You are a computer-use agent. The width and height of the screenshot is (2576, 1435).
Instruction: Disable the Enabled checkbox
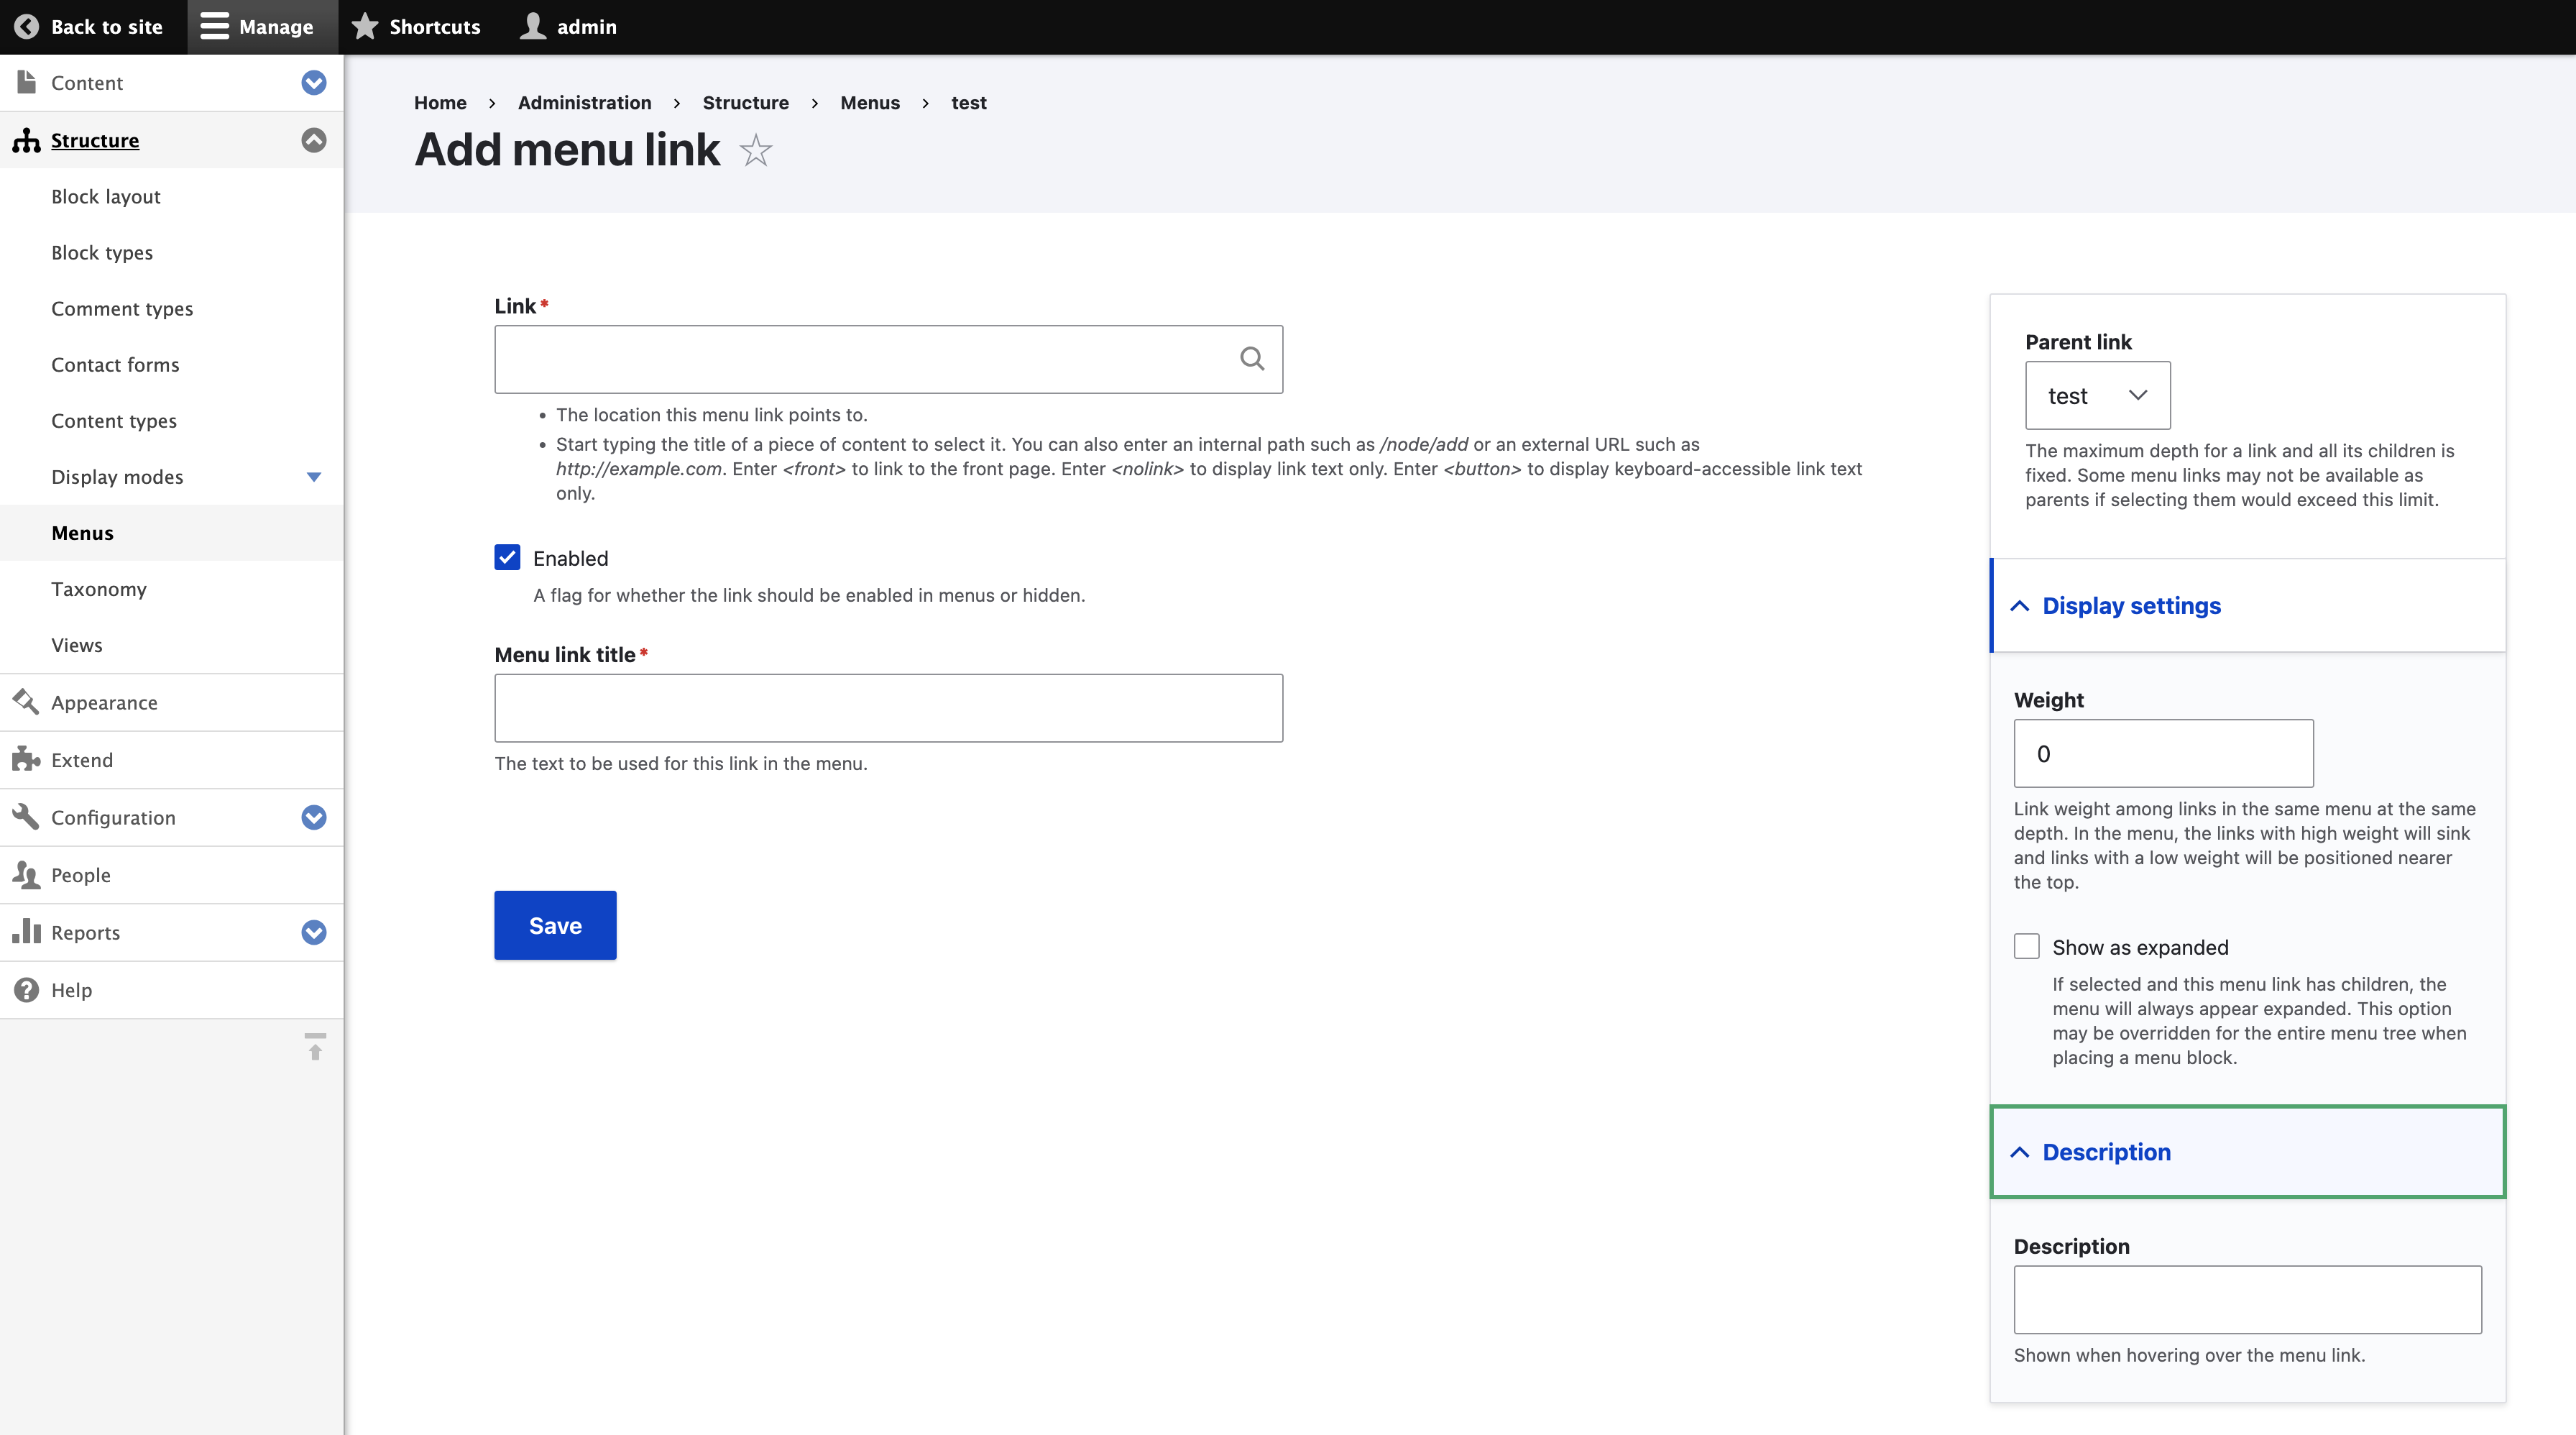507,558
